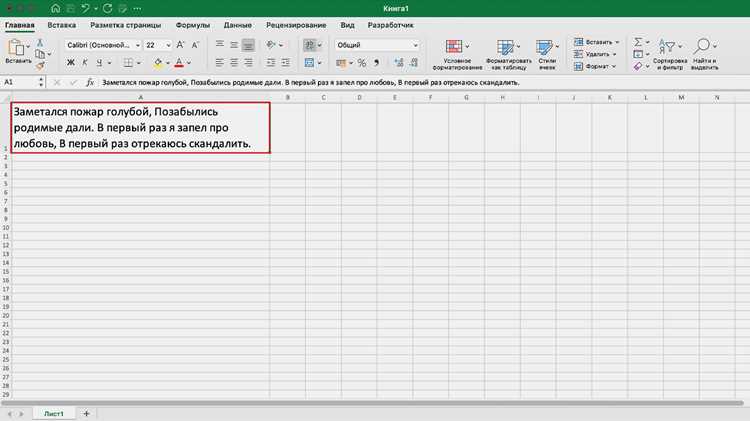The height and width of the screenshot is (421, 750).
Task: Open the number format dropdown Общий
Action: pyautogui.click(x=377, y=45)
